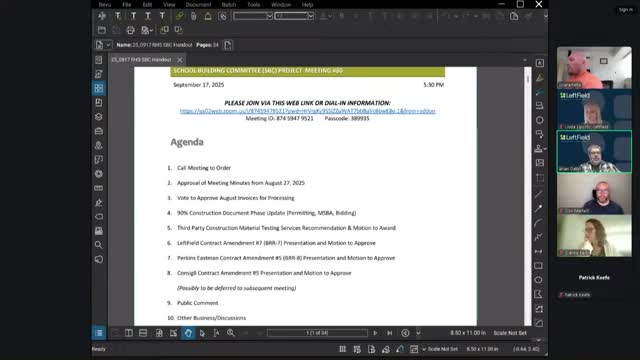
Task: Open the Previous View dropdown chevron in bottom bar
Action: point(418,333)
